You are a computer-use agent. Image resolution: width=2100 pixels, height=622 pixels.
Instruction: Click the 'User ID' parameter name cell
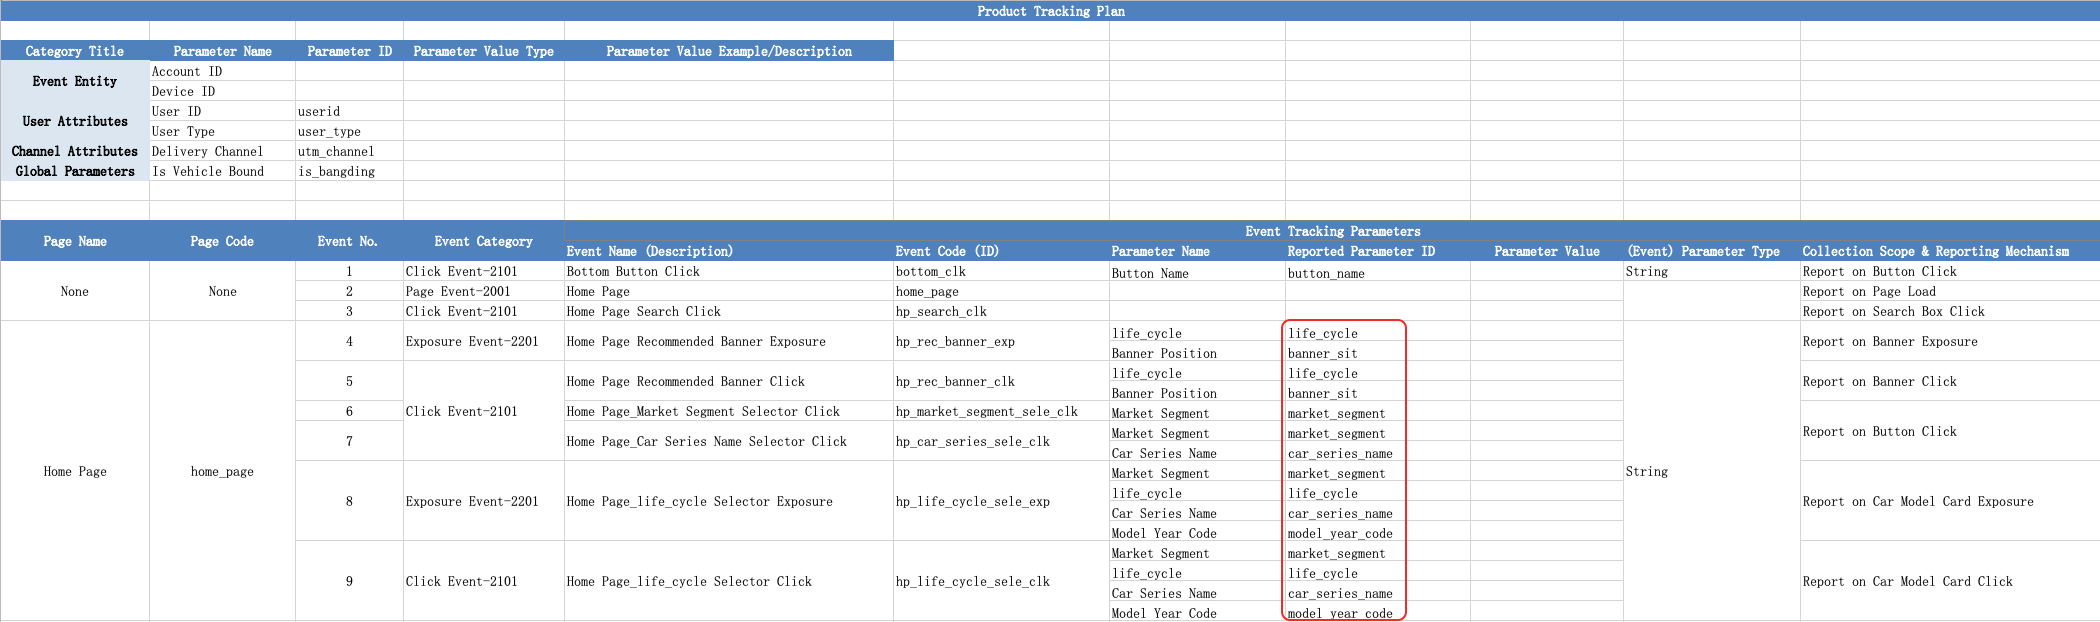pos(222,111)
